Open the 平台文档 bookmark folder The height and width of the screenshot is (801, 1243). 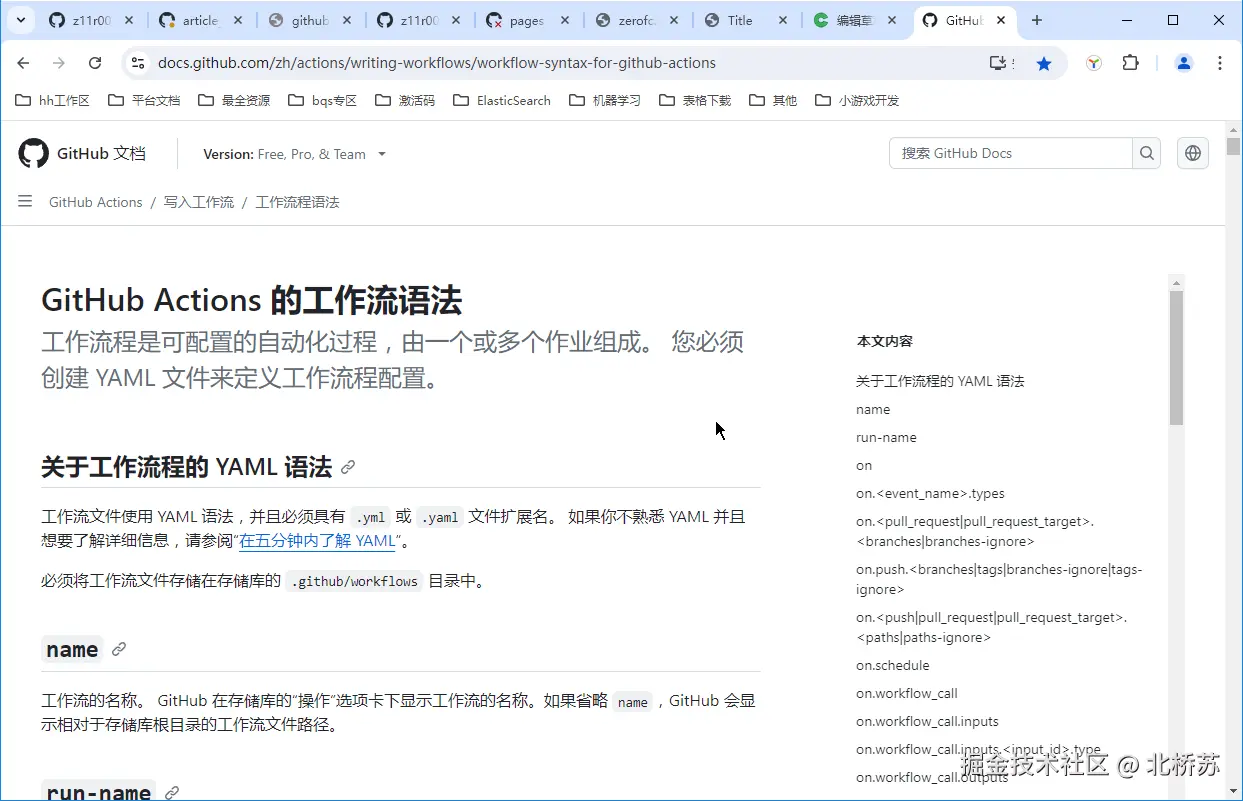pos(144,100)
